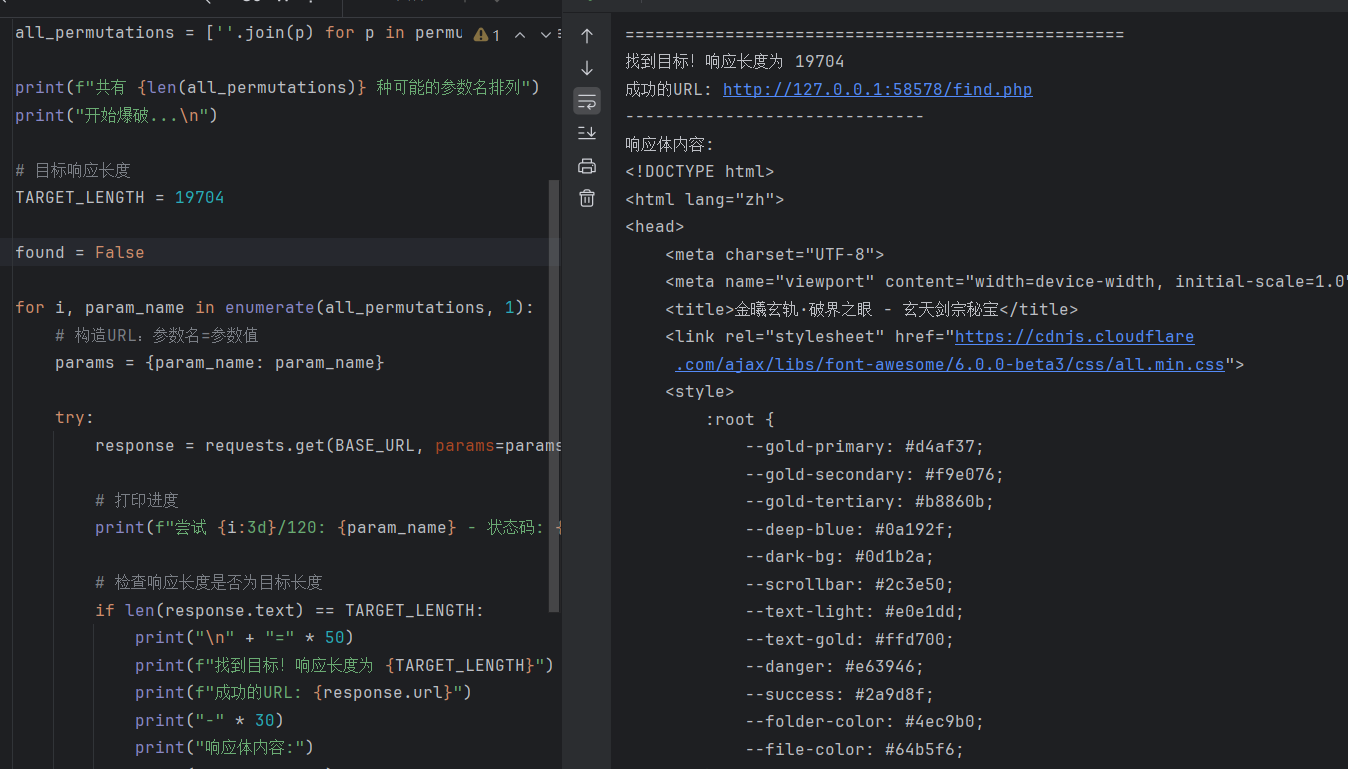The width and height of the screenshot is (1348, 769).
Task: Click the 'found = False' code line
Action: [80, 253]
